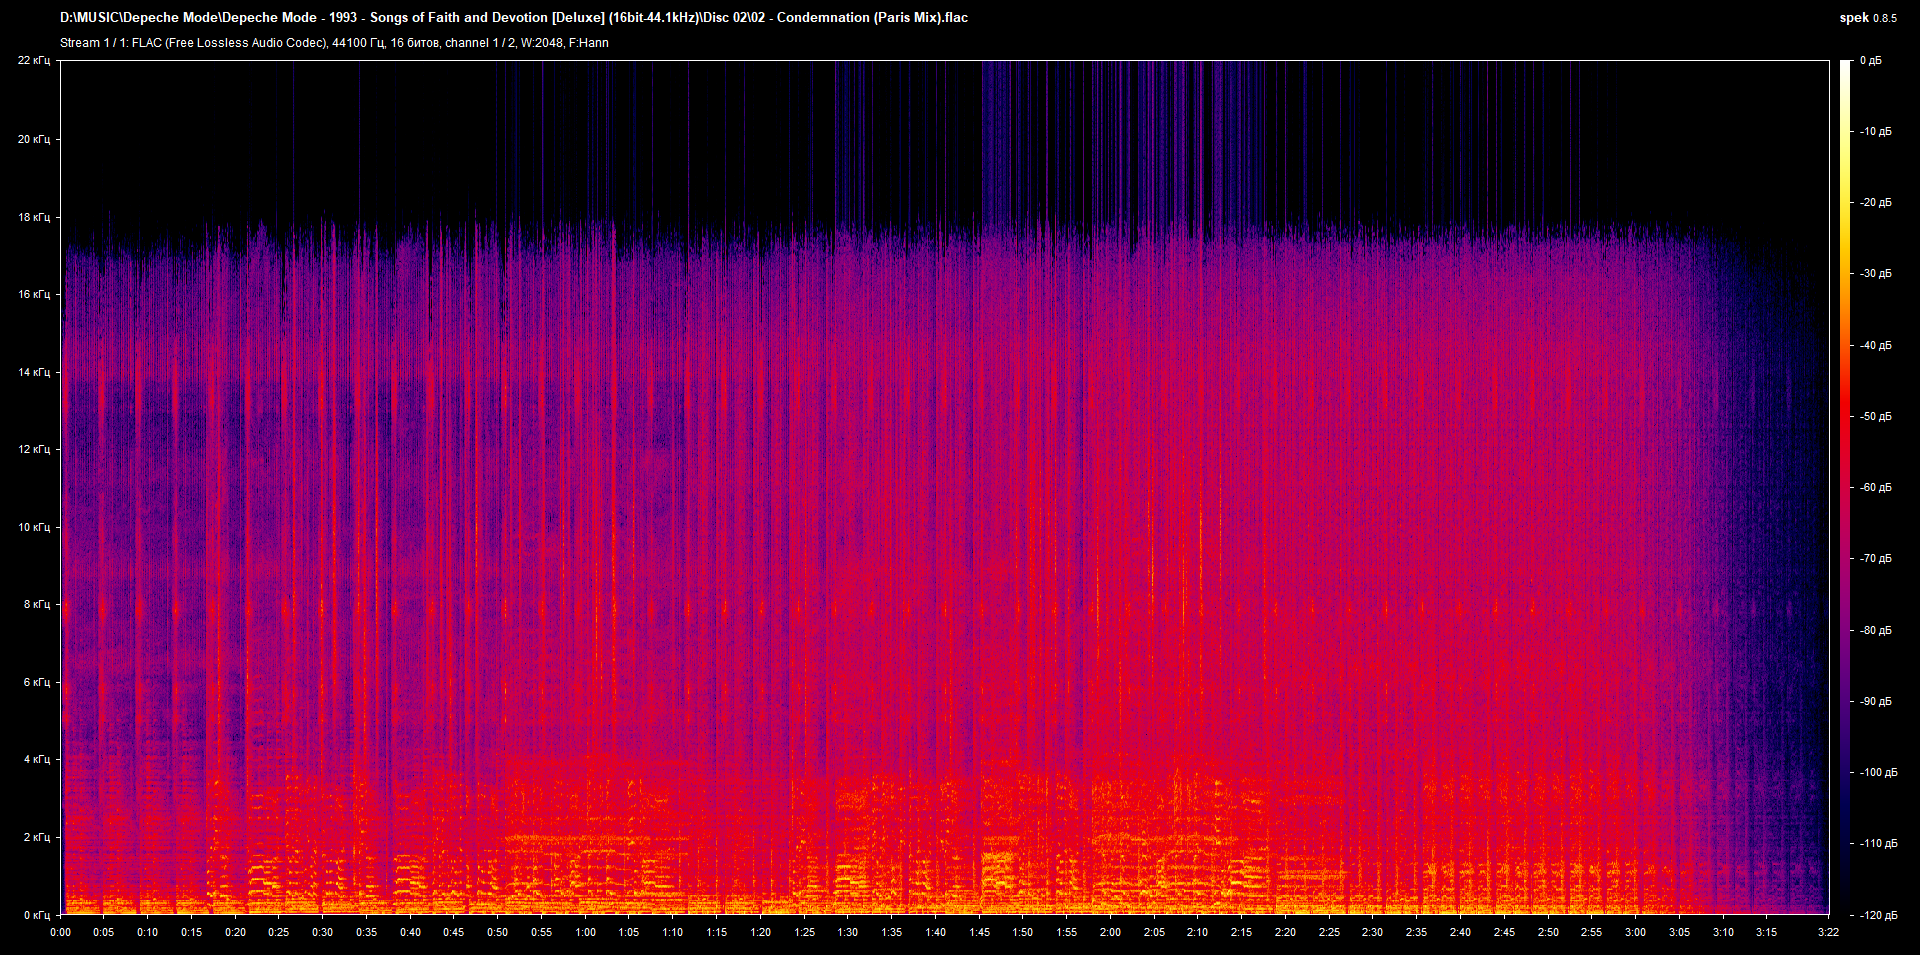
Task: Click the 2:00 time axis marker
Action: [1110, 932]
